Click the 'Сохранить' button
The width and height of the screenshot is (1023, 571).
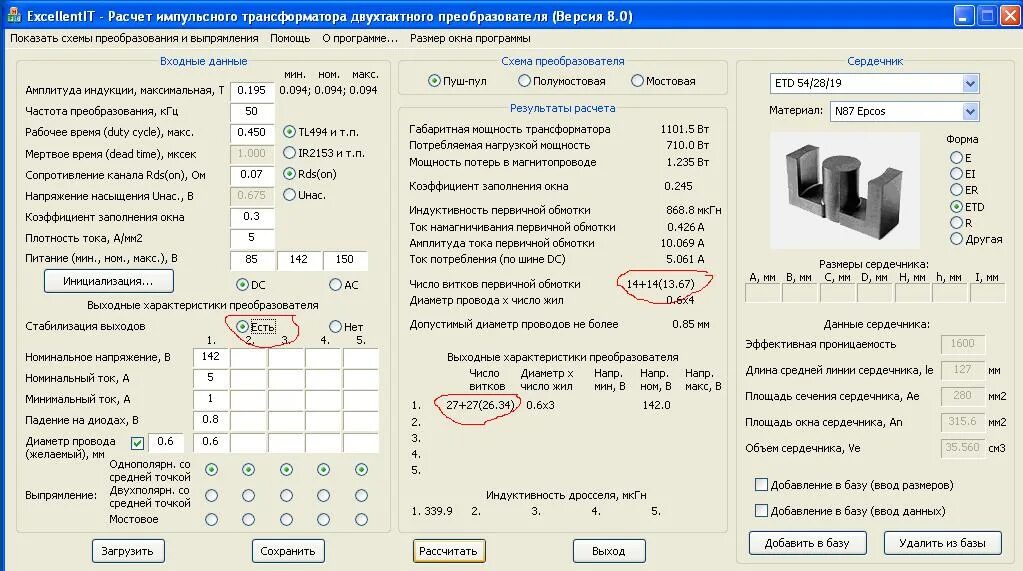coord(288,551)
